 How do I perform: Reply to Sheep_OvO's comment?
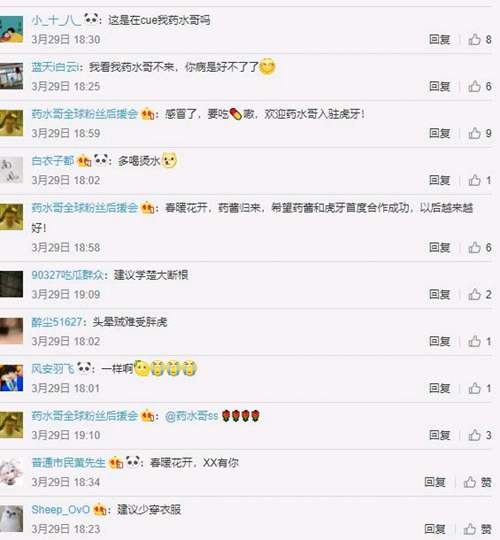(x=435, y=529)
